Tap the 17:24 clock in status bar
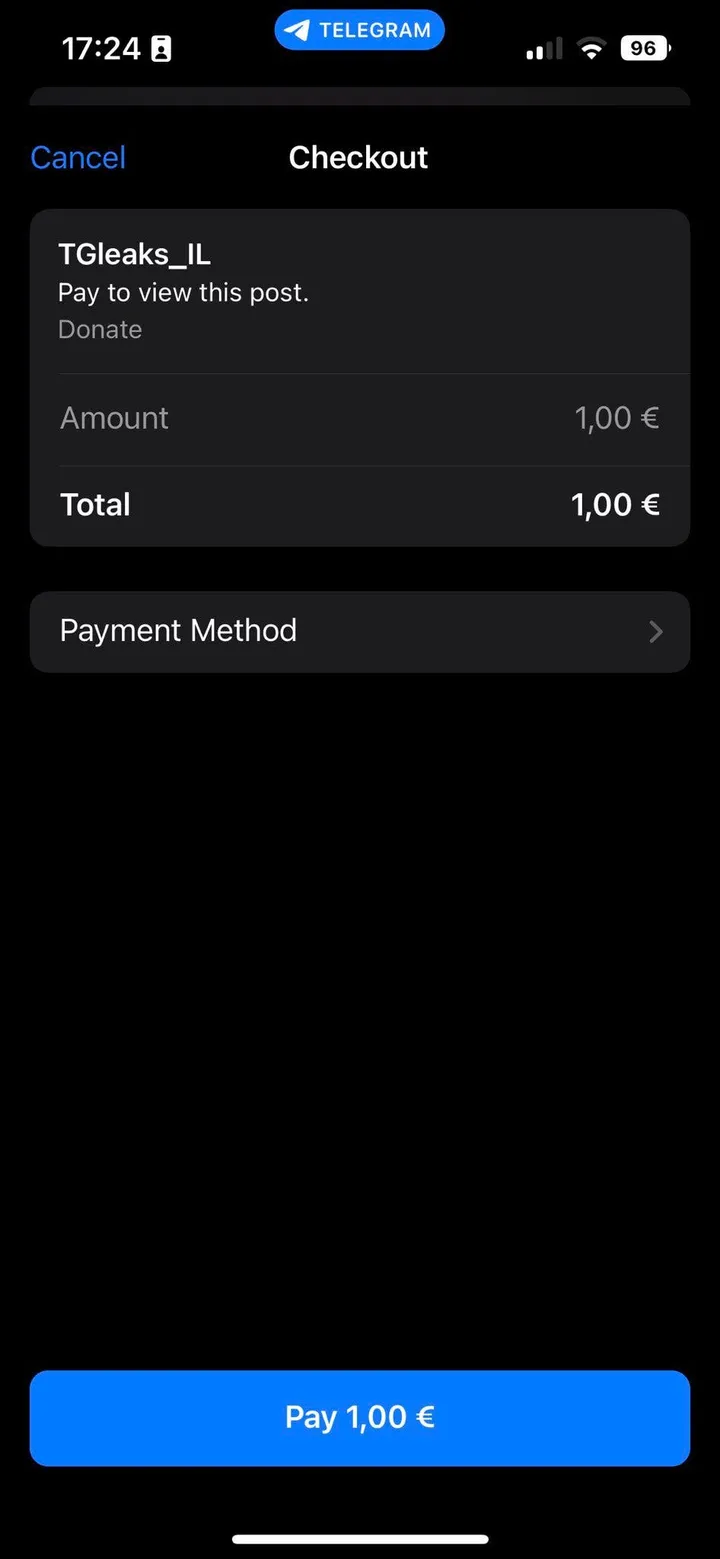720x1559 pixels. 101,49
